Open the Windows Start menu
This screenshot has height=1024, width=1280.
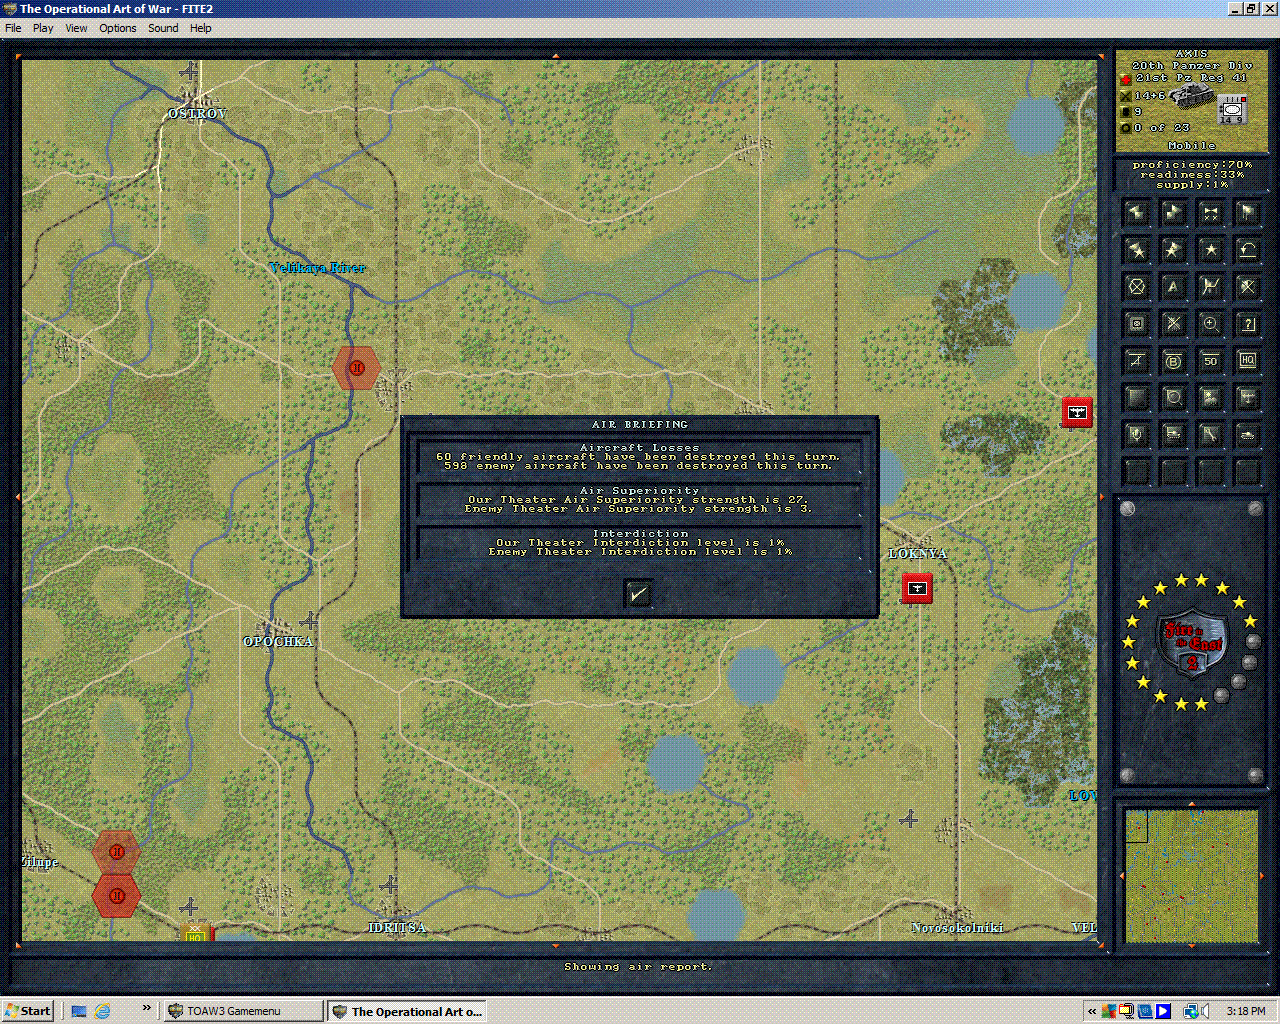point(28,1011)
